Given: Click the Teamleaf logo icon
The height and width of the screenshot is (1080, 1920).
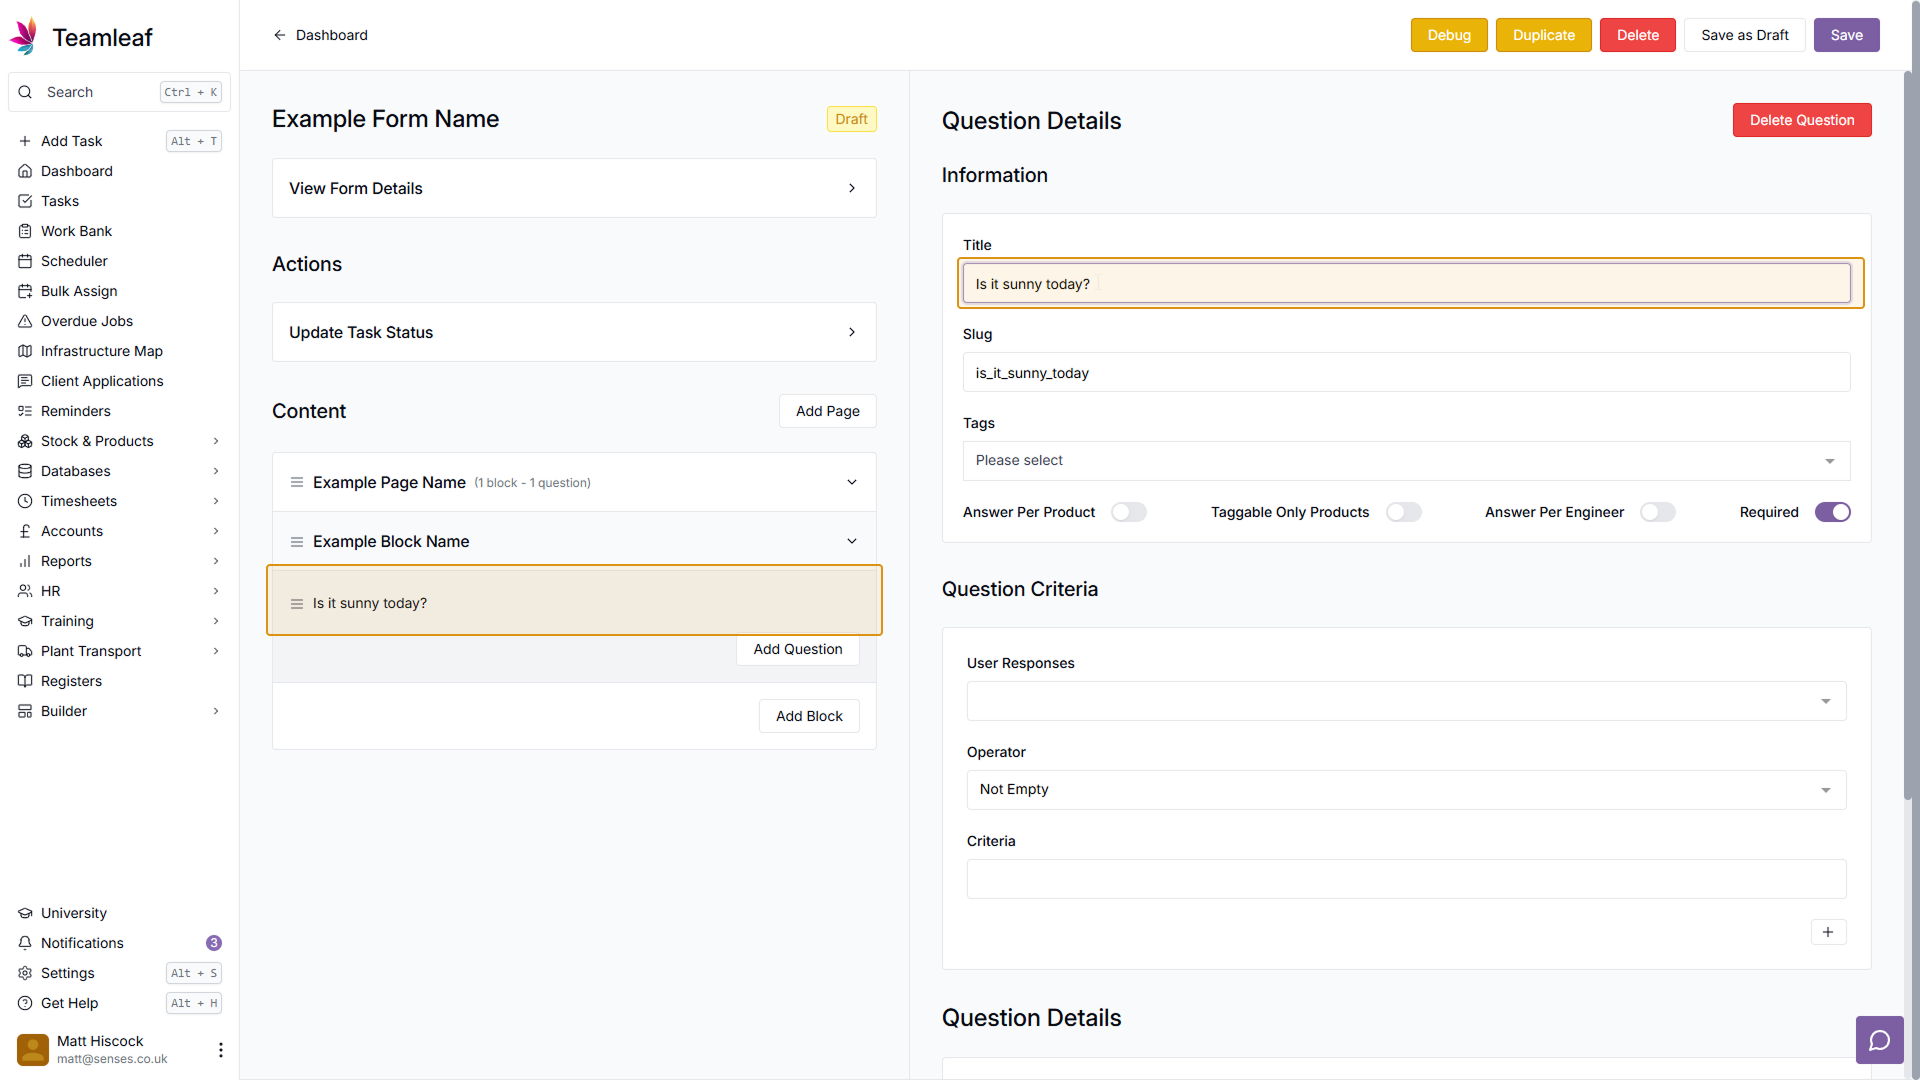Looking at the screenshot, I should 24,37.
